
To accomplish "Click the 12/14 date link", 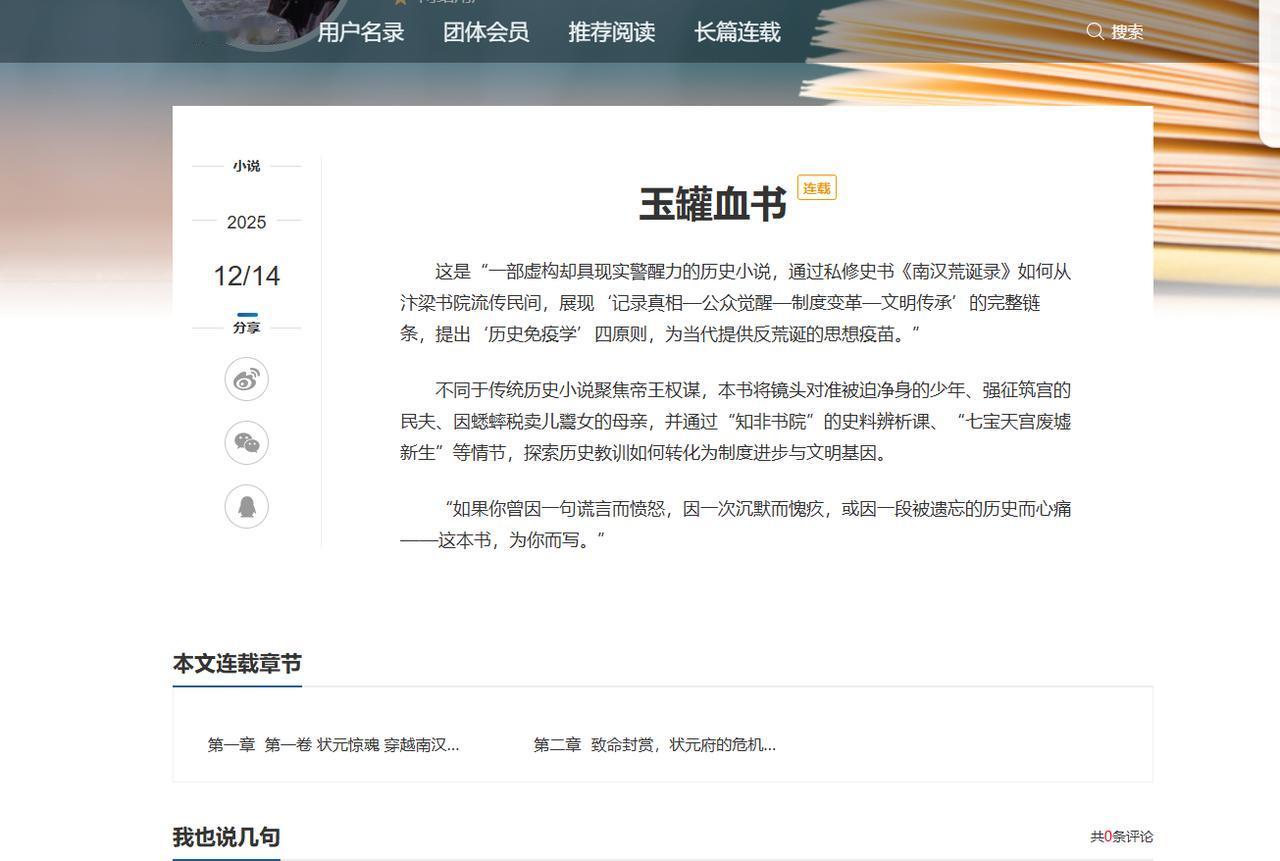I will 246,275.
